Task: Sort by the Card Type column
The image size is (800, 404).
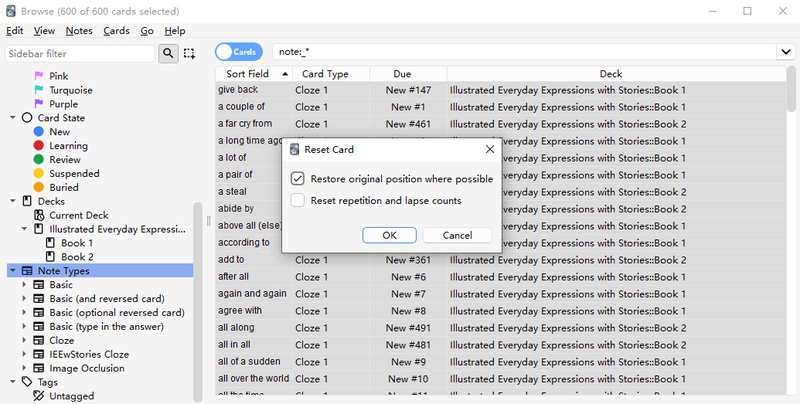Action: (331, 74)
